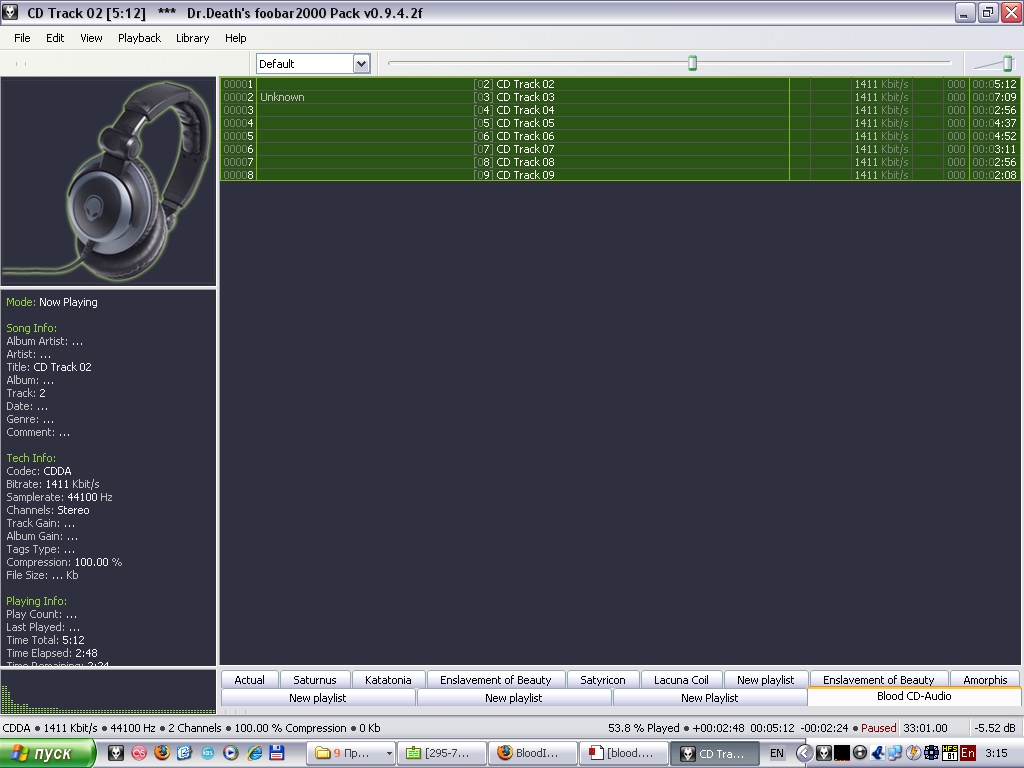The height and width of the screenshot is (768, 1024).
Task: Open the Playback menu
Action: [139, 38]
